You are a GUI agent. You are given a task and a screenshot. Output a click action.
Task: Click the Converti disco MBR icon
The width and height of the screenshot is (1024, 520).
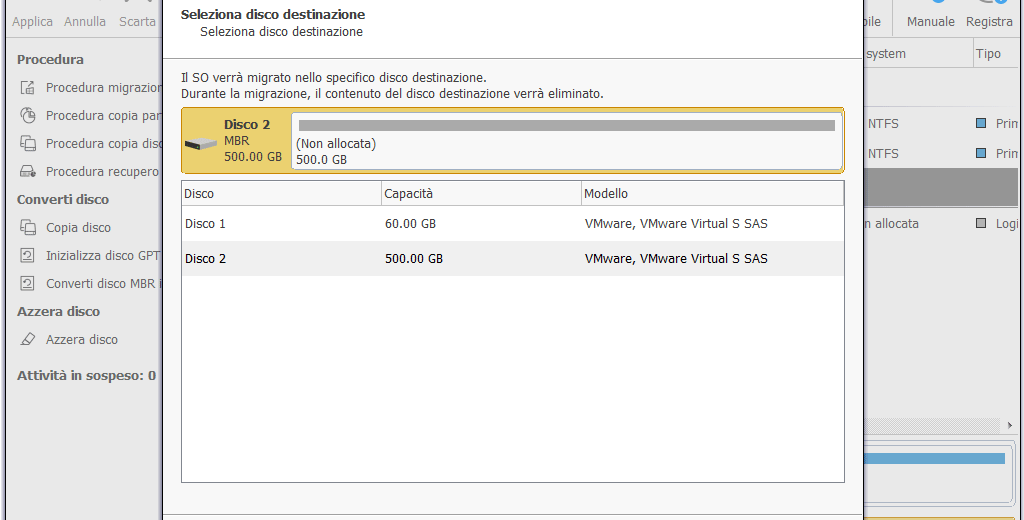coord(27,284)
